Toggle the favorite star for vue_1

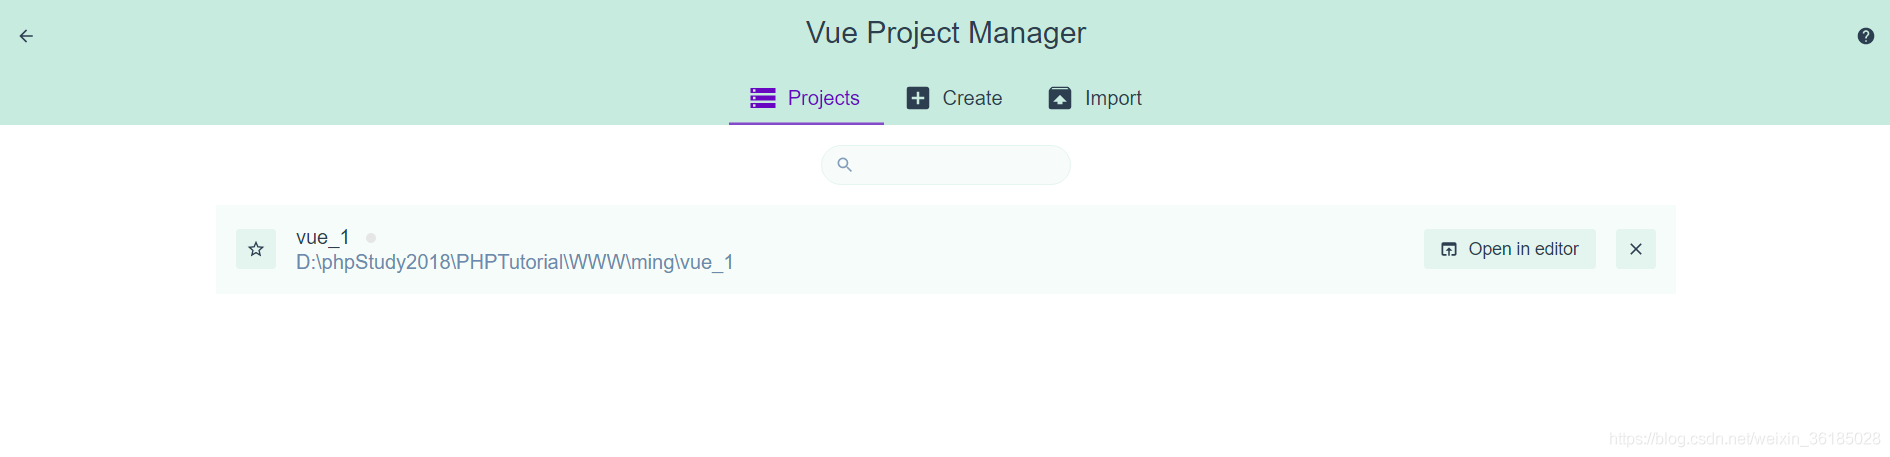click(x=256, y=249)
